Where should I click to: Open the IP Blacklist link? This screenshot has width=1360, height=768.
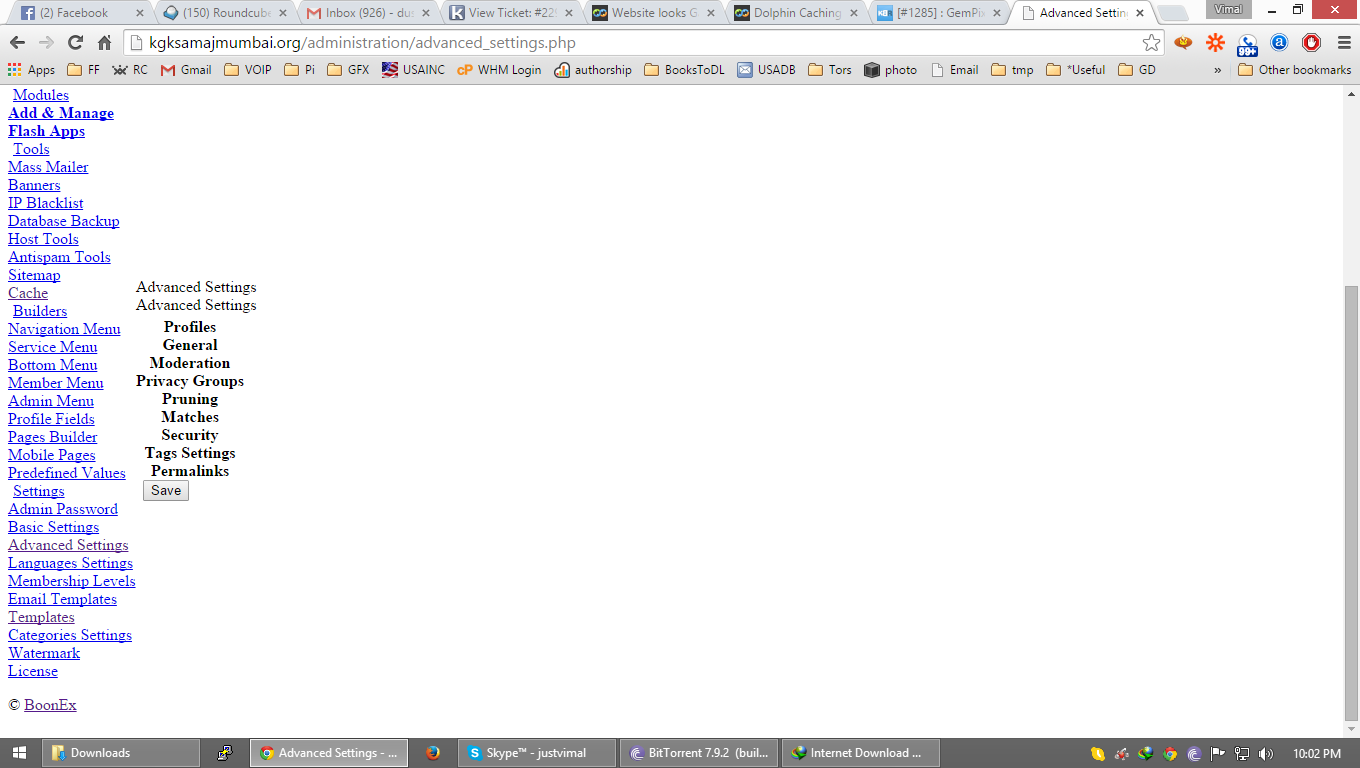point(46,203)
